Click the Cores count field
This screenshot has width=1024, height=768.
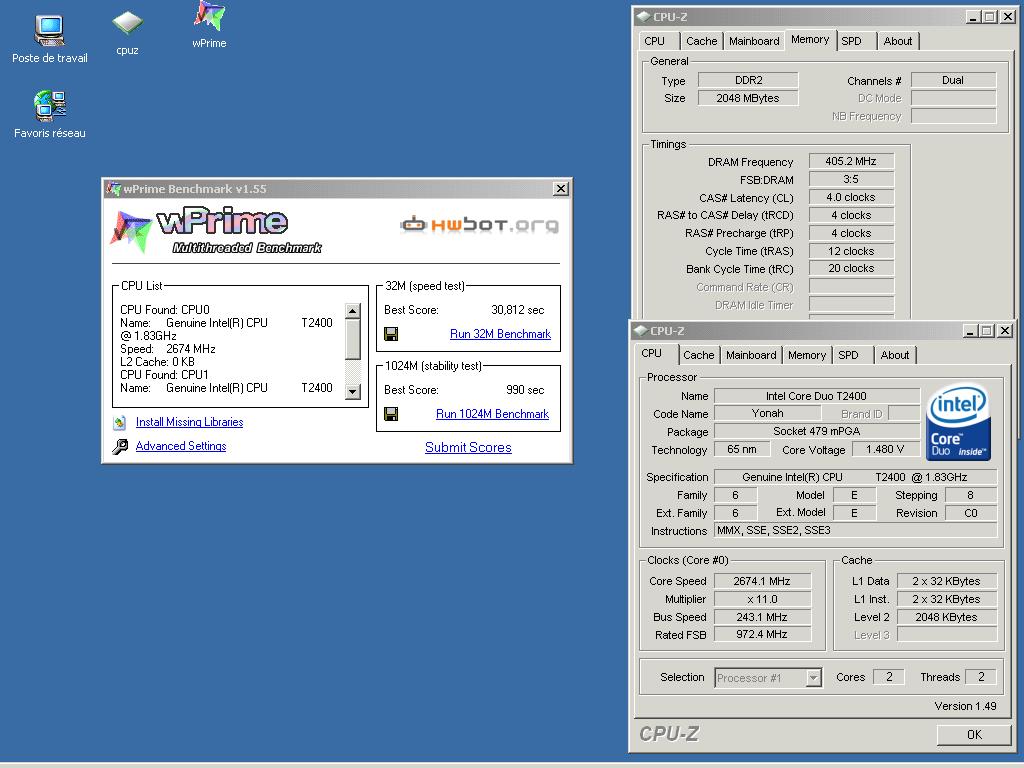point(888,677)
